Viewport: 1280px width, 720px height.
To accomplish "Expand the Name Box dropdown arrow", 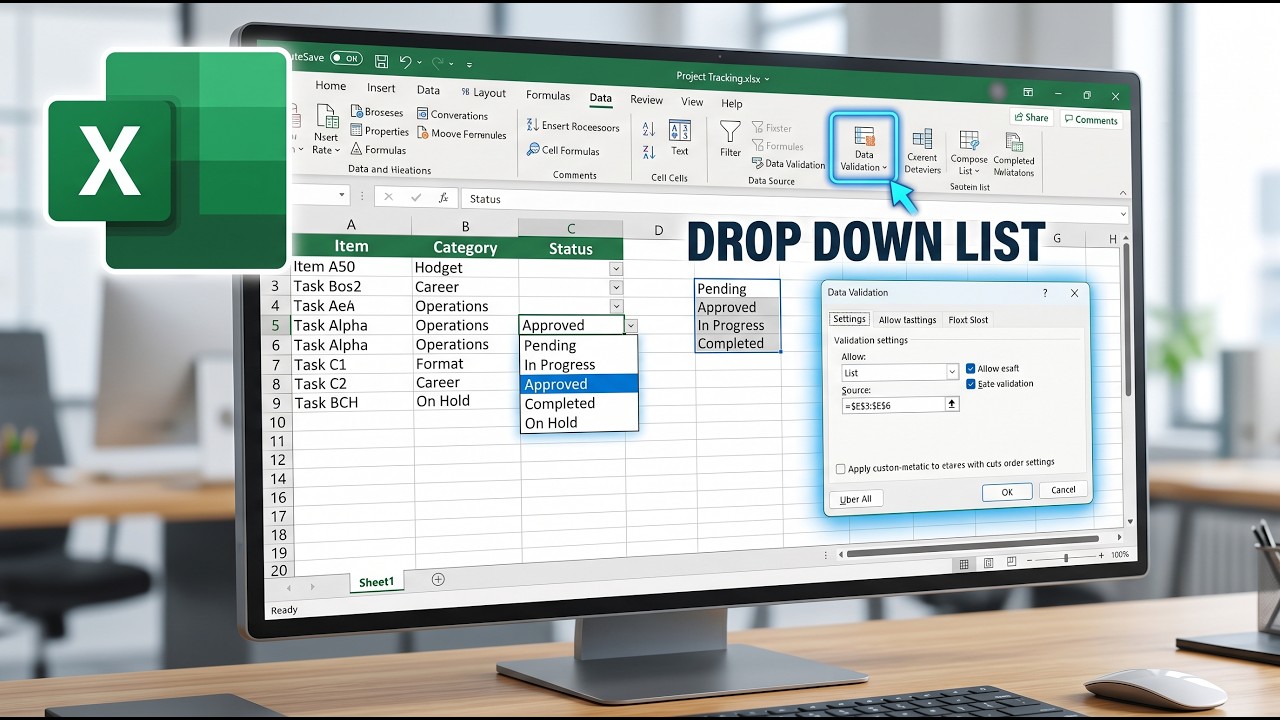I will pos(342,196).
